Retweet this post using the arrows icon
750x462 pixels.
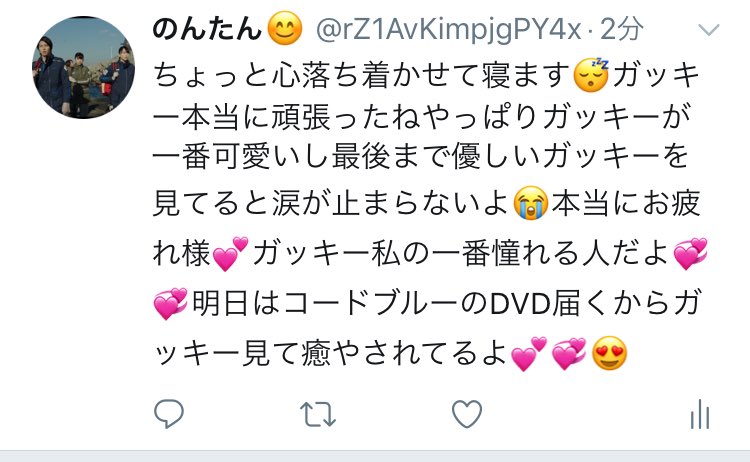tap(318, 414)
